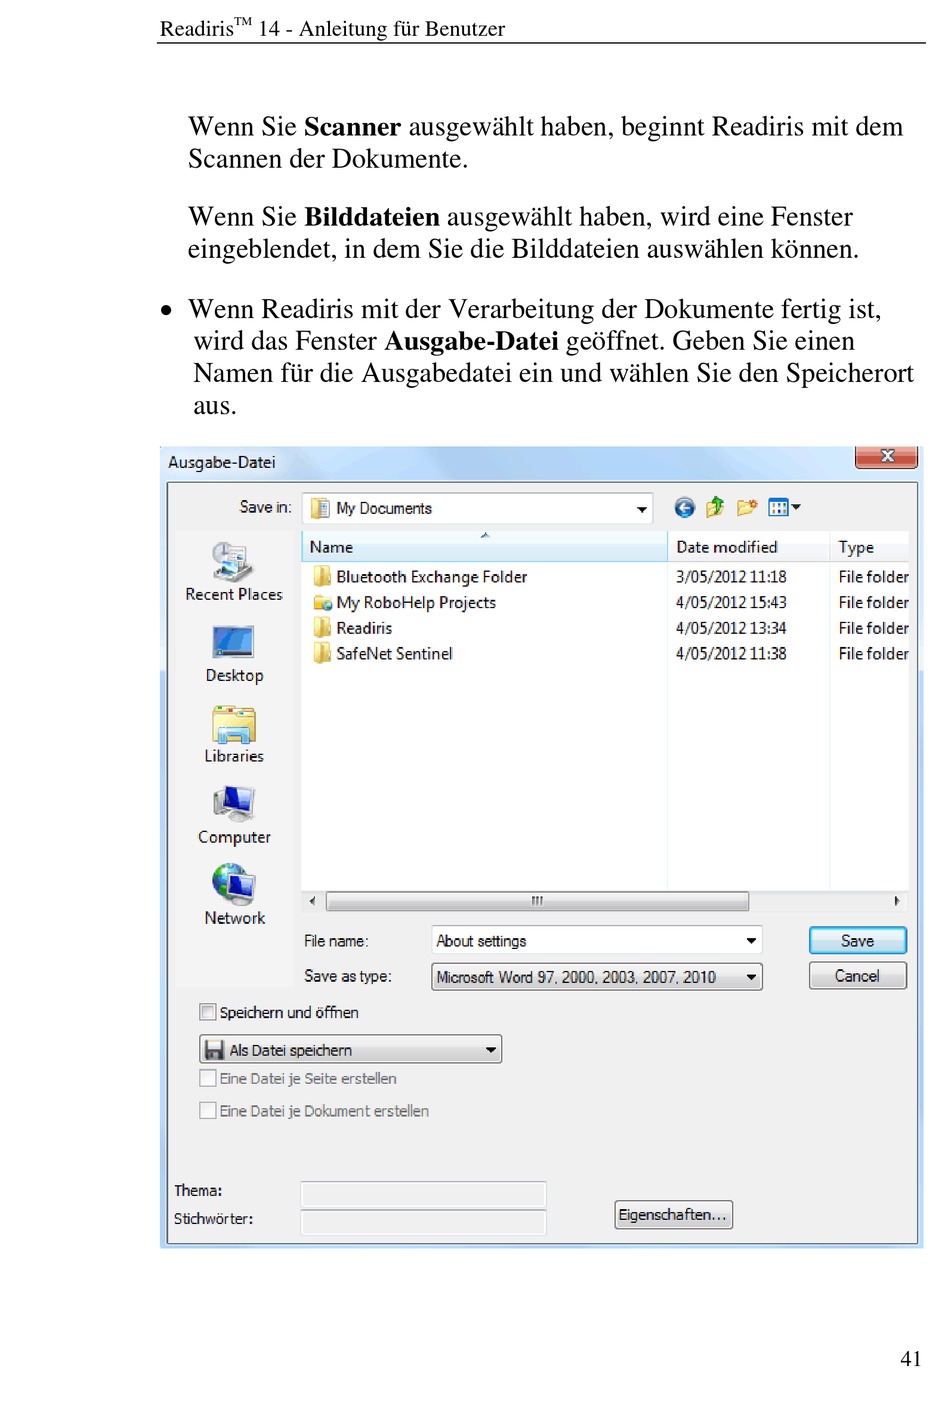Go up one folder level icon
This screenshot has width=950, height=1408.
coord(715,508)
